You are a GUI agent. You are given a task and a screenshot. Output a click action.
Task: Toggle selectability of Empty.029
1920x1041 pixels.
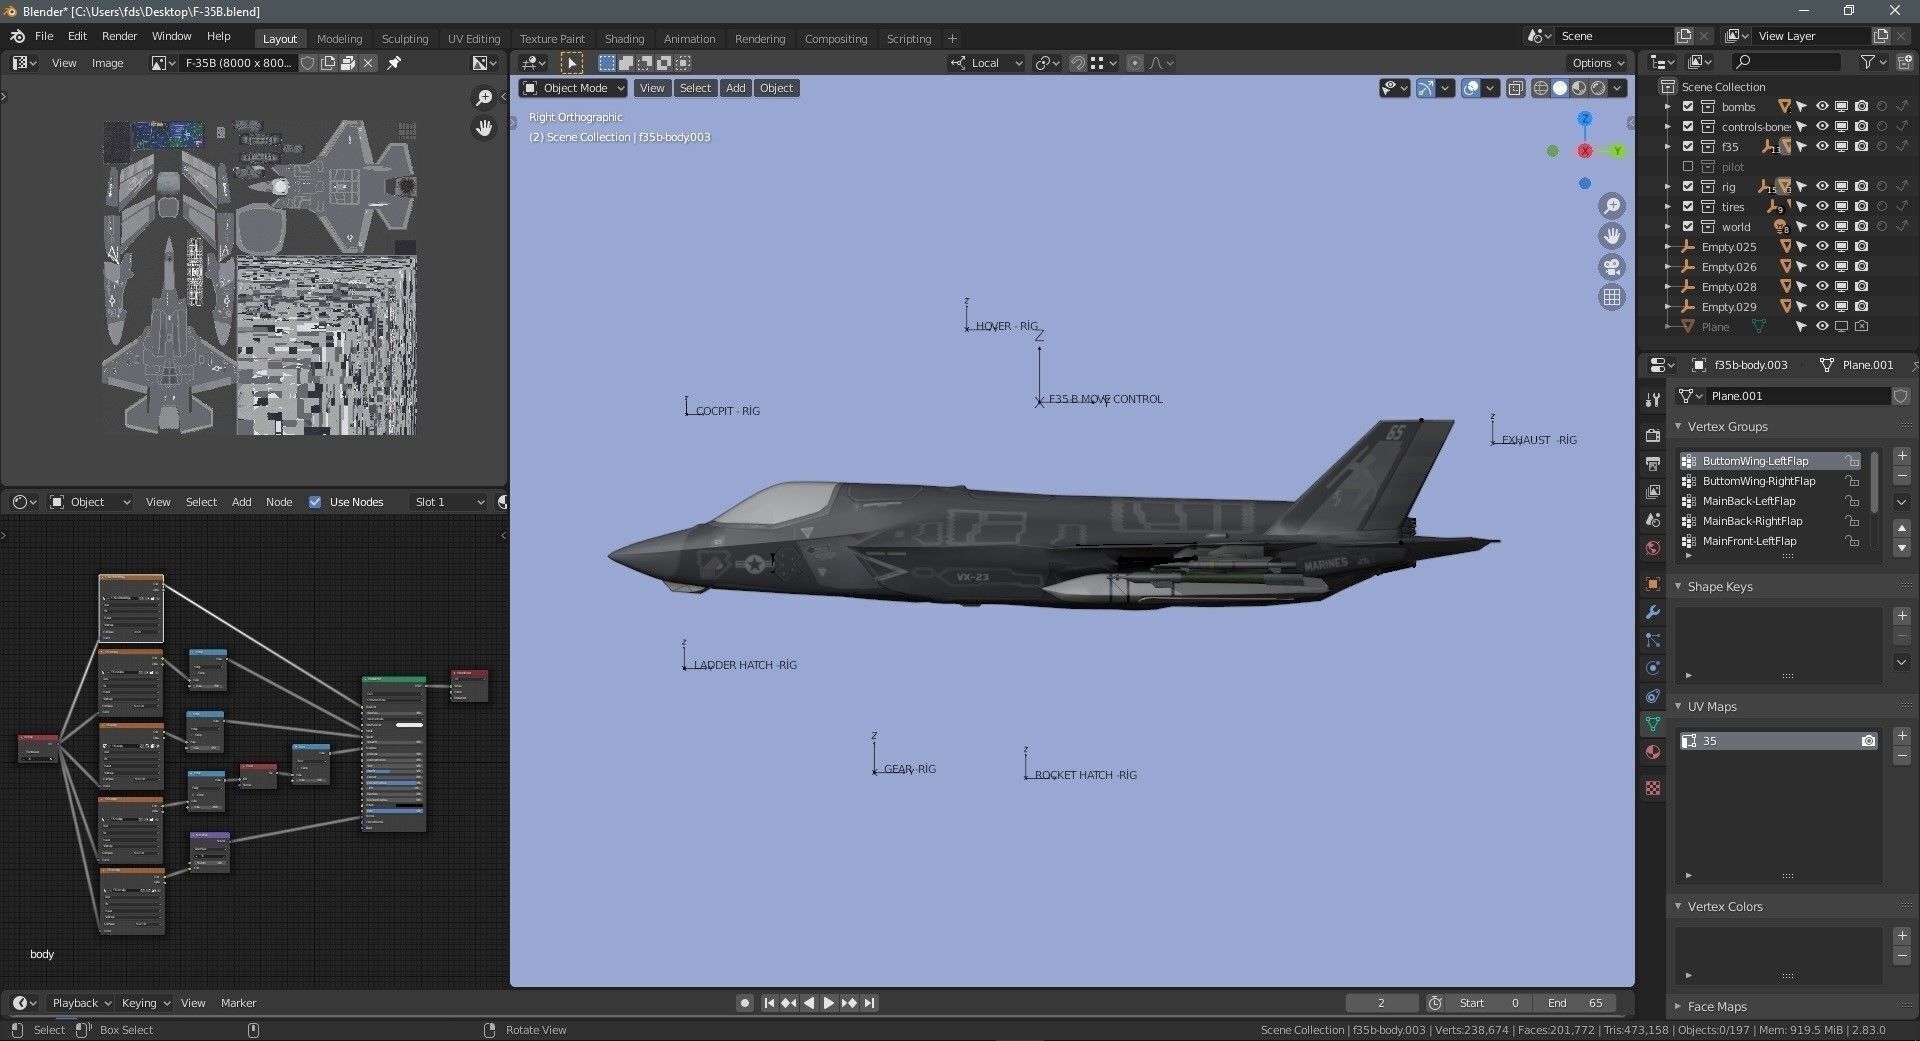(1801, 307)
